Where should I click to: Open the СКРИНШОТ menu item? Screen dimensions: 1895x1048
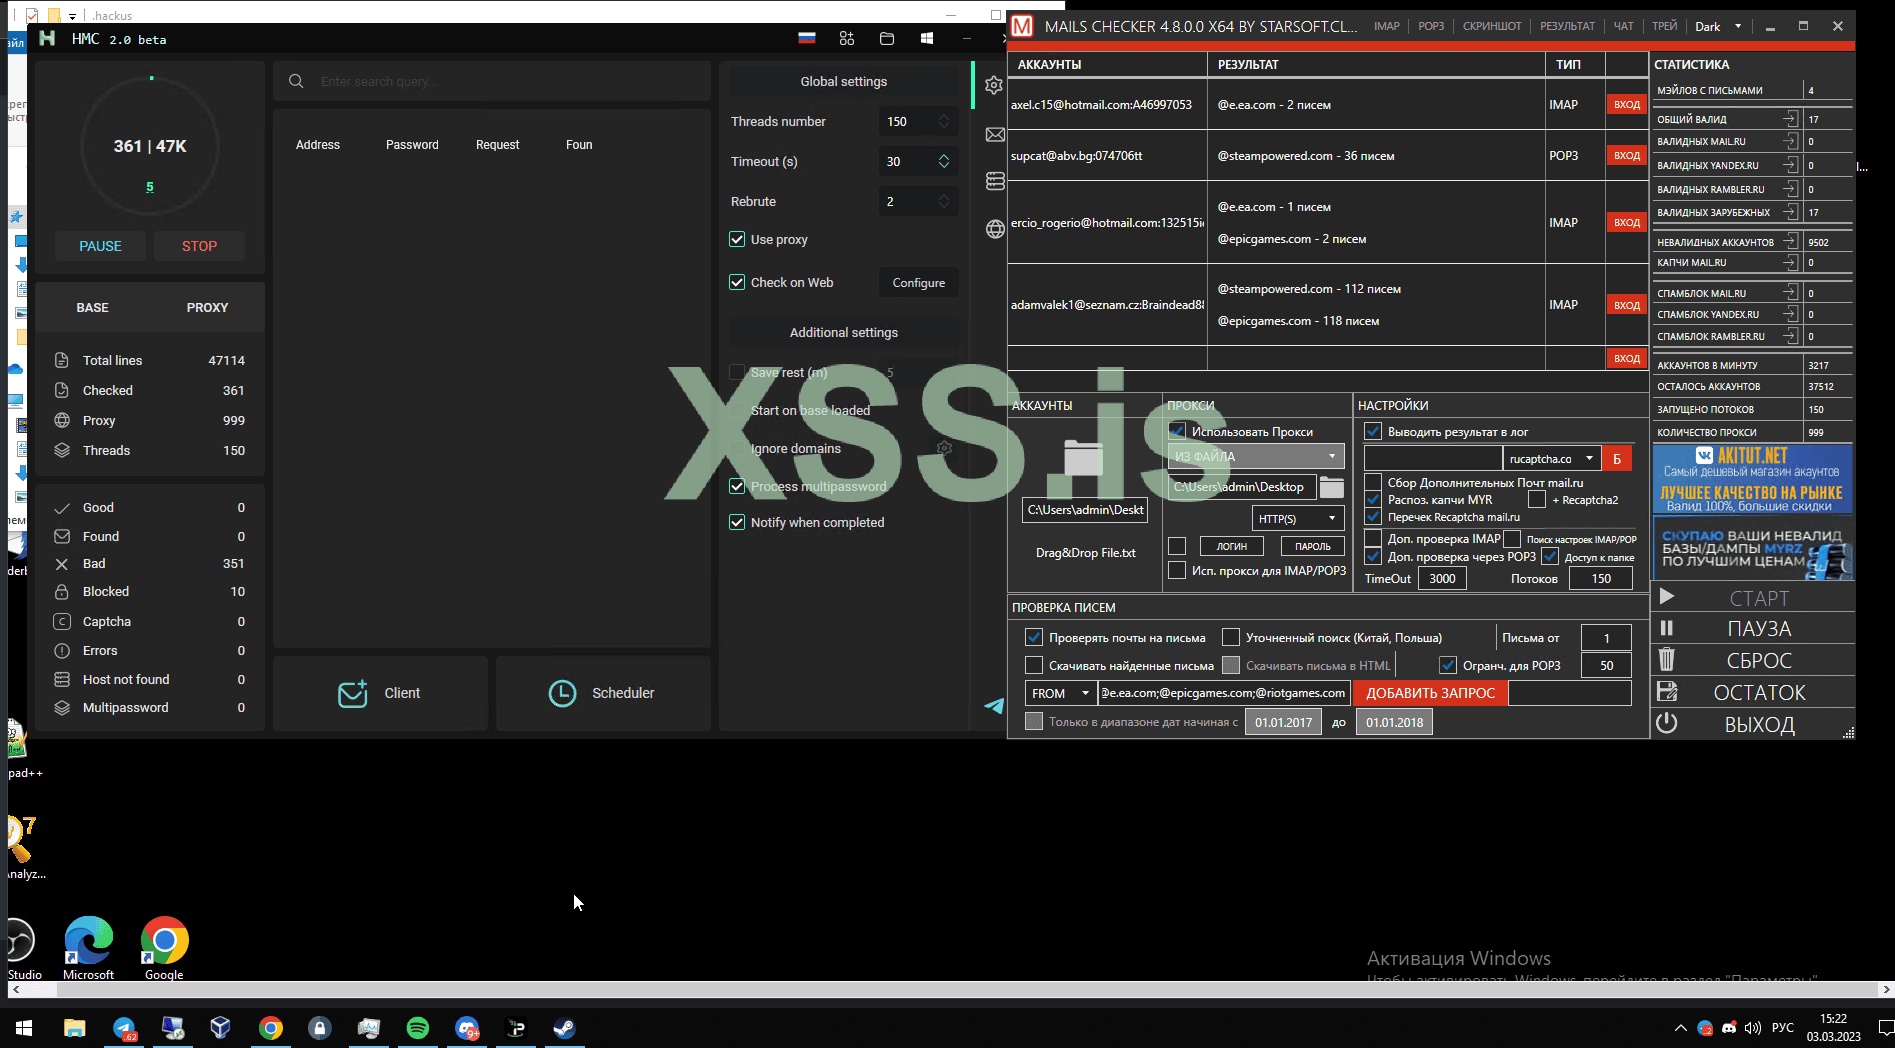pos(1492,26)
